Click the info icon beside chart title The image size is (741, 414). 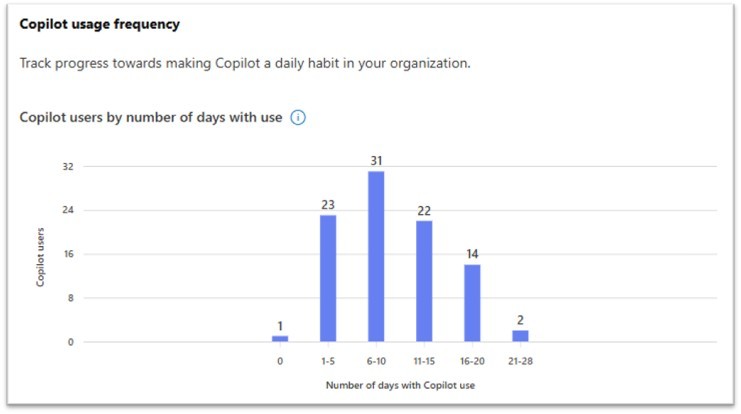click(298, 117)
